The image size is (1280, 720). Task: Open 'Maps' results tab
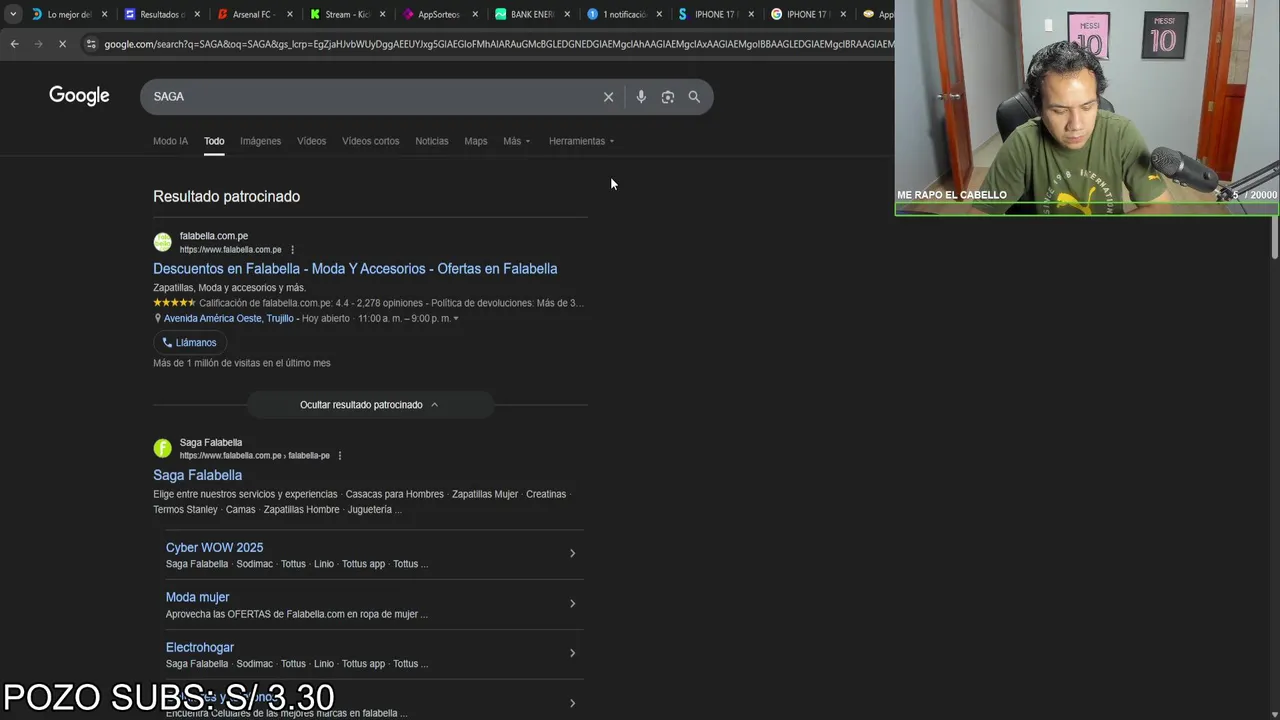tap(476, 141)
